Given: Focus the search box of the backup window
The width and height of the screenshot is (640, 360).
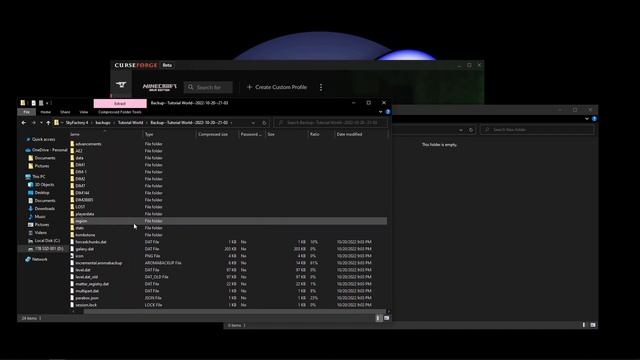Looking at the screenshot, I should [331, 122].
